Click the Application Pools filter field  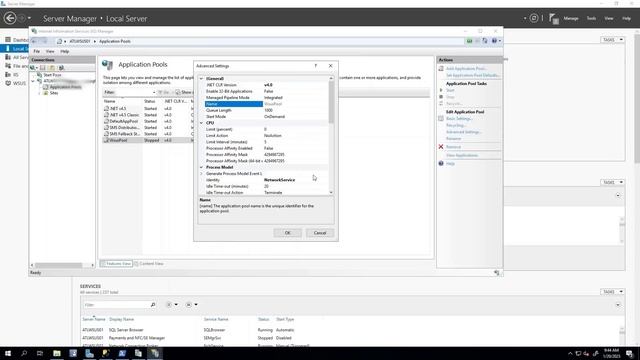coord(135,92)
